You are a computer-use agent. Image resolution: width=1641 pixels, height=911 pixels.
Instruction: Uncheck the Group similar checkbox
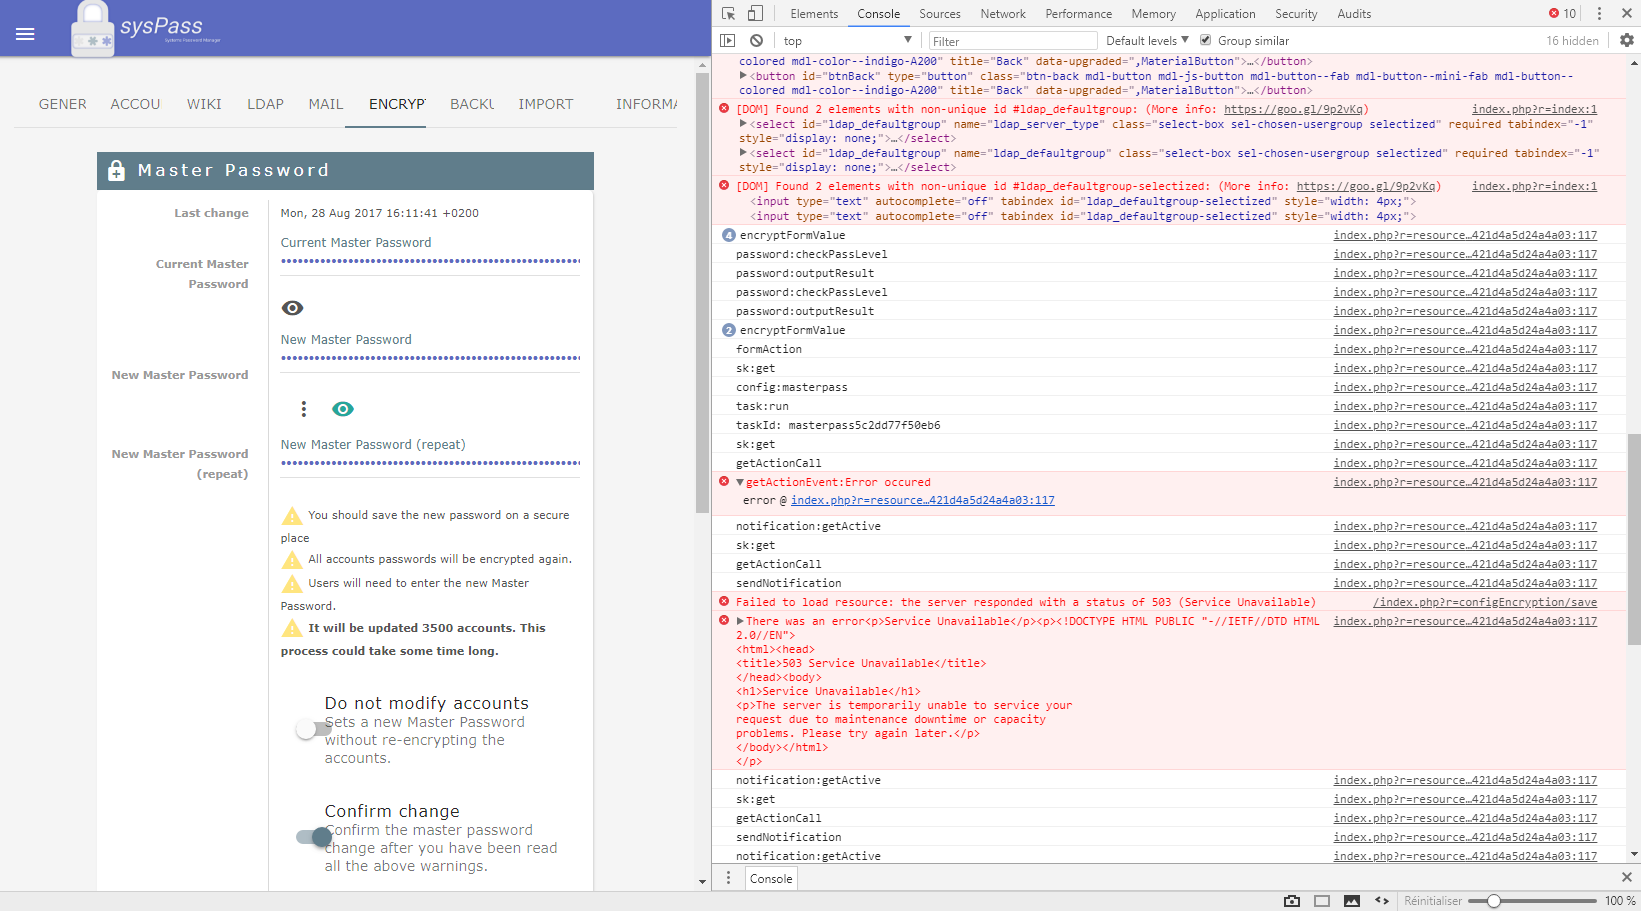pos(1205,40)
